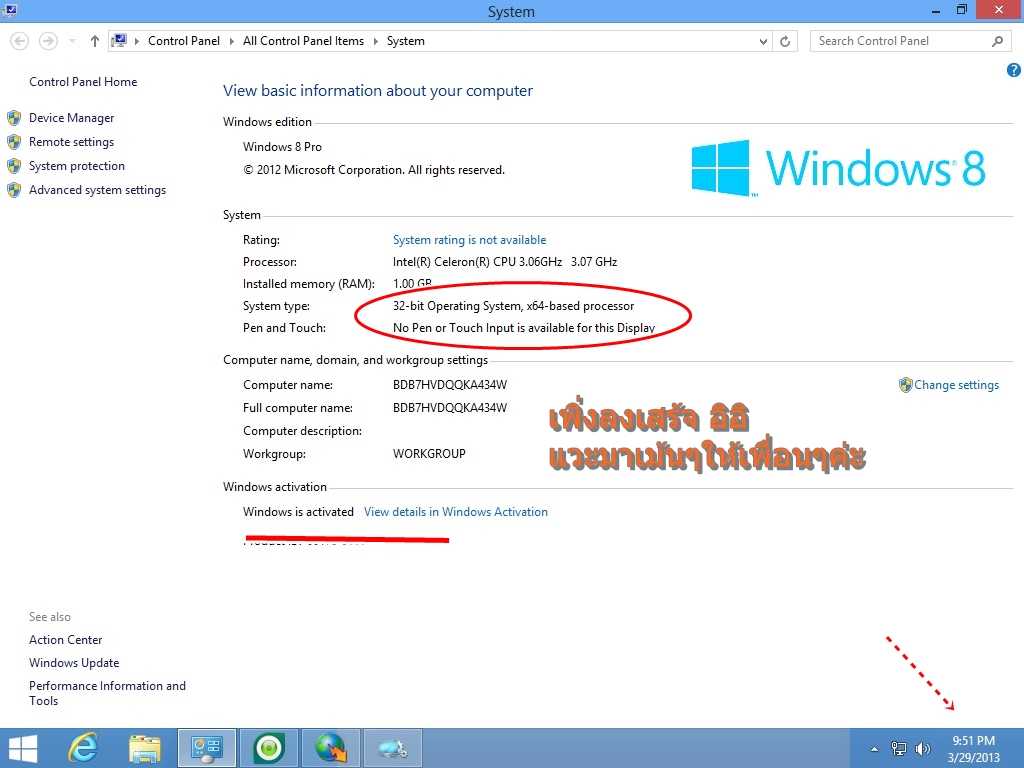
Task: Click shield icon beside System protection
Action: pos(14,166)
